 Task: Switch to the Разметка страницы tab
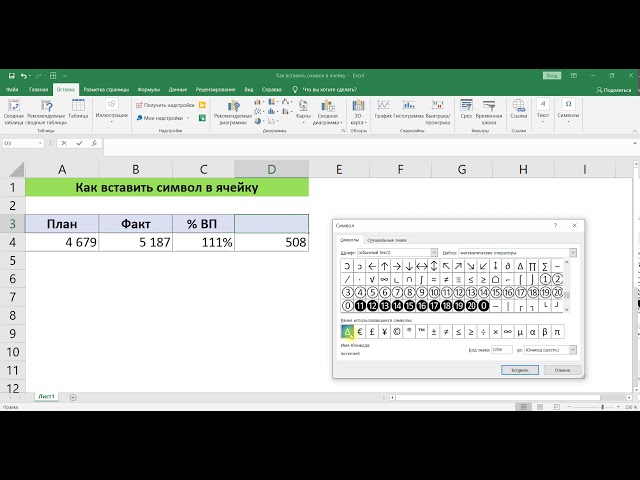(x=106, y=89)
